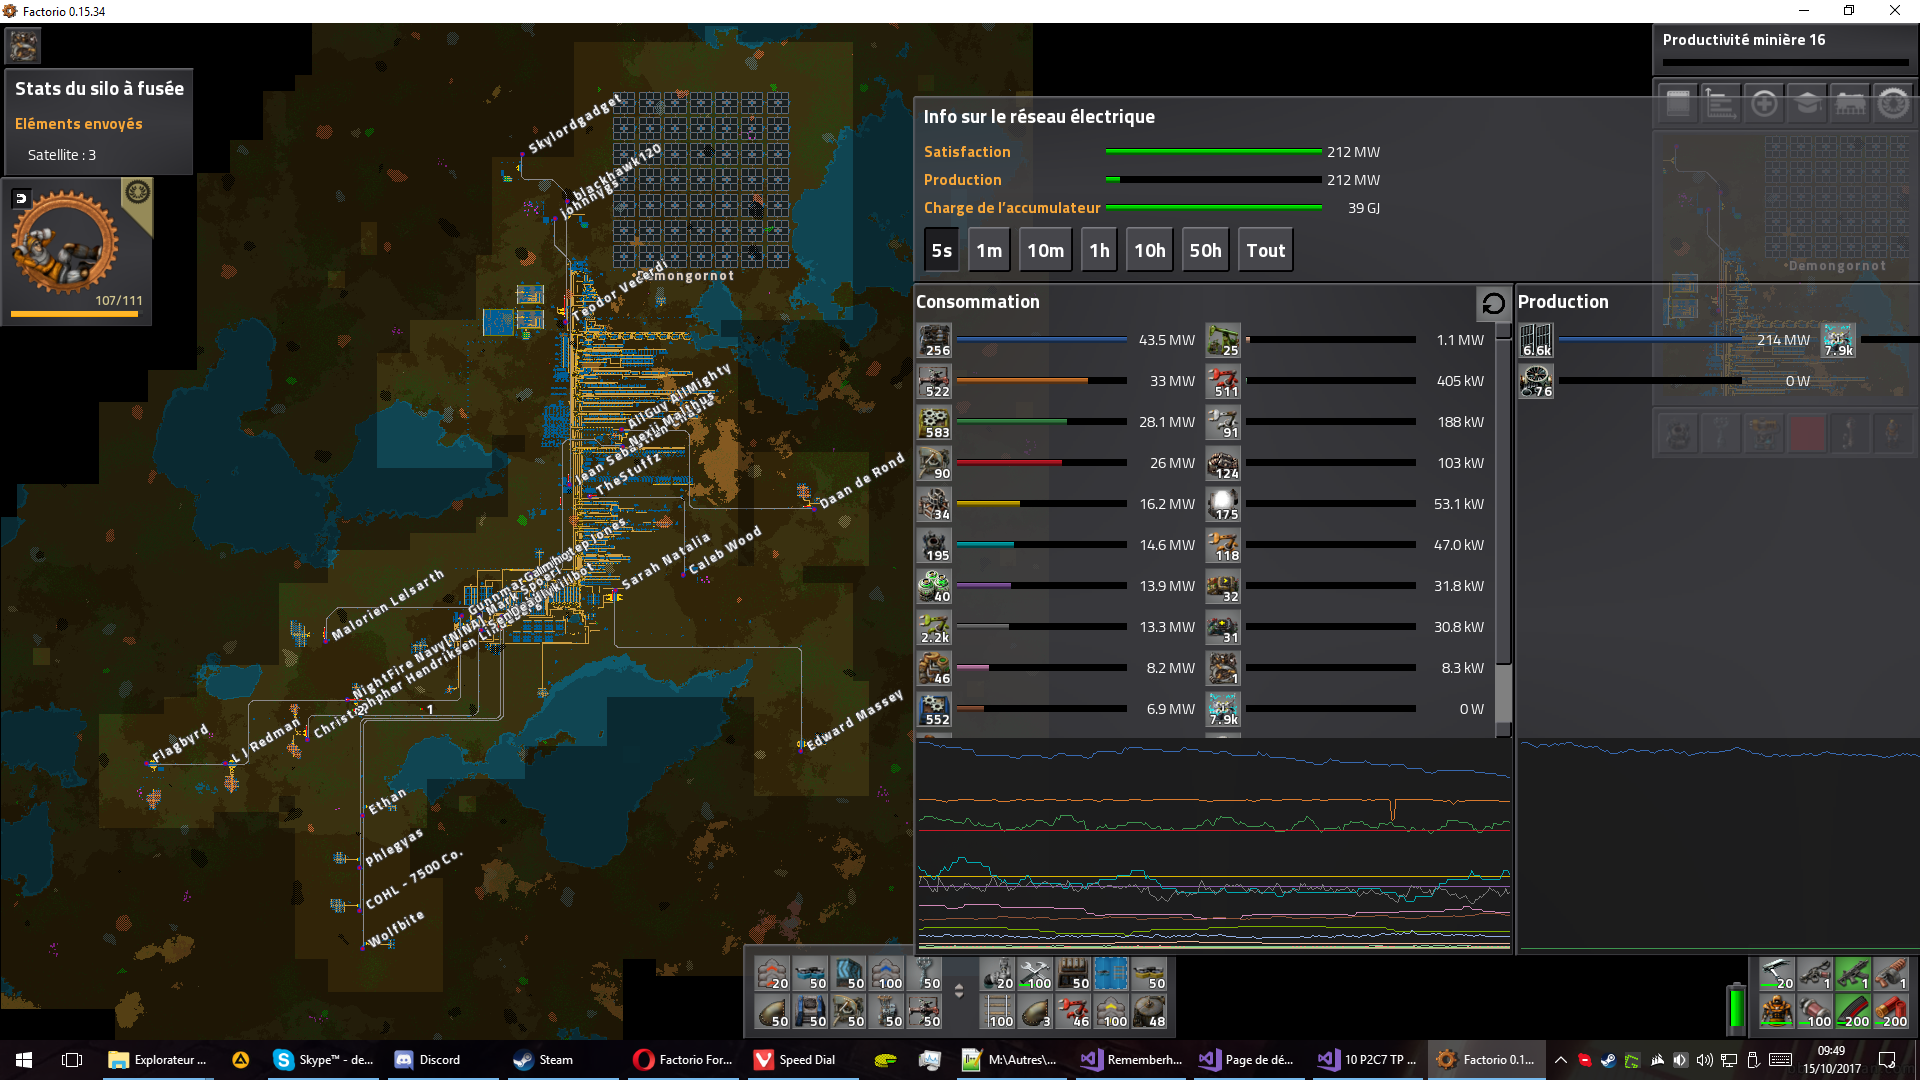This screenshot has height=1080, width=1920.
Task: Select the 1m time range button
Action: point(989,250)
